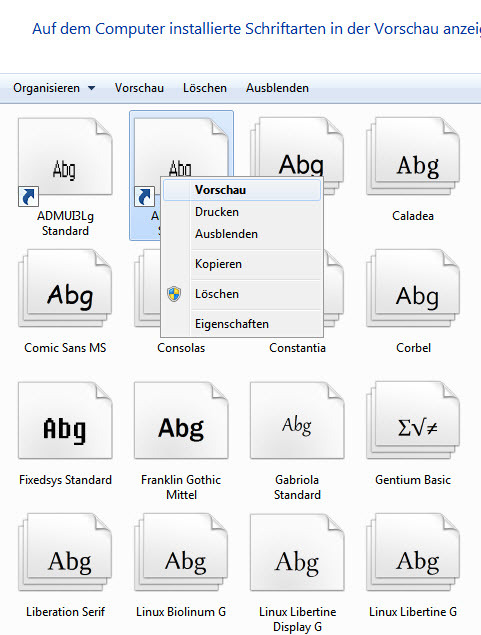Choose Vorschau in the context menu

(242, 190)
